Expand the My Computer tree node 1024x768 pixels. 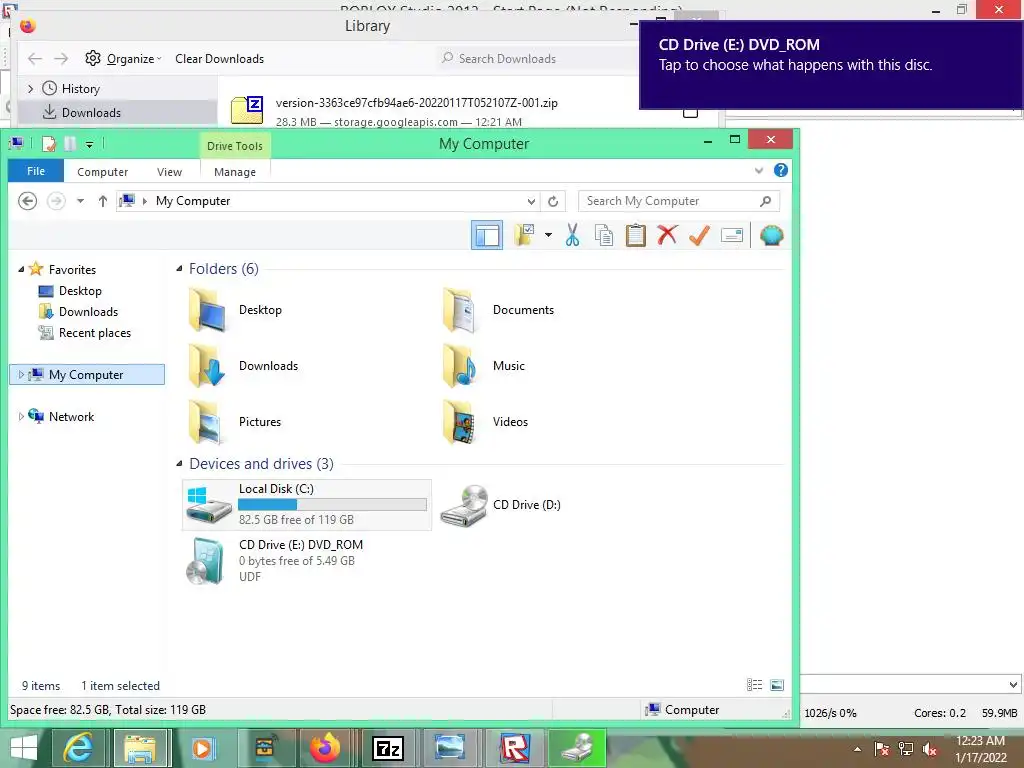(21, 375)
